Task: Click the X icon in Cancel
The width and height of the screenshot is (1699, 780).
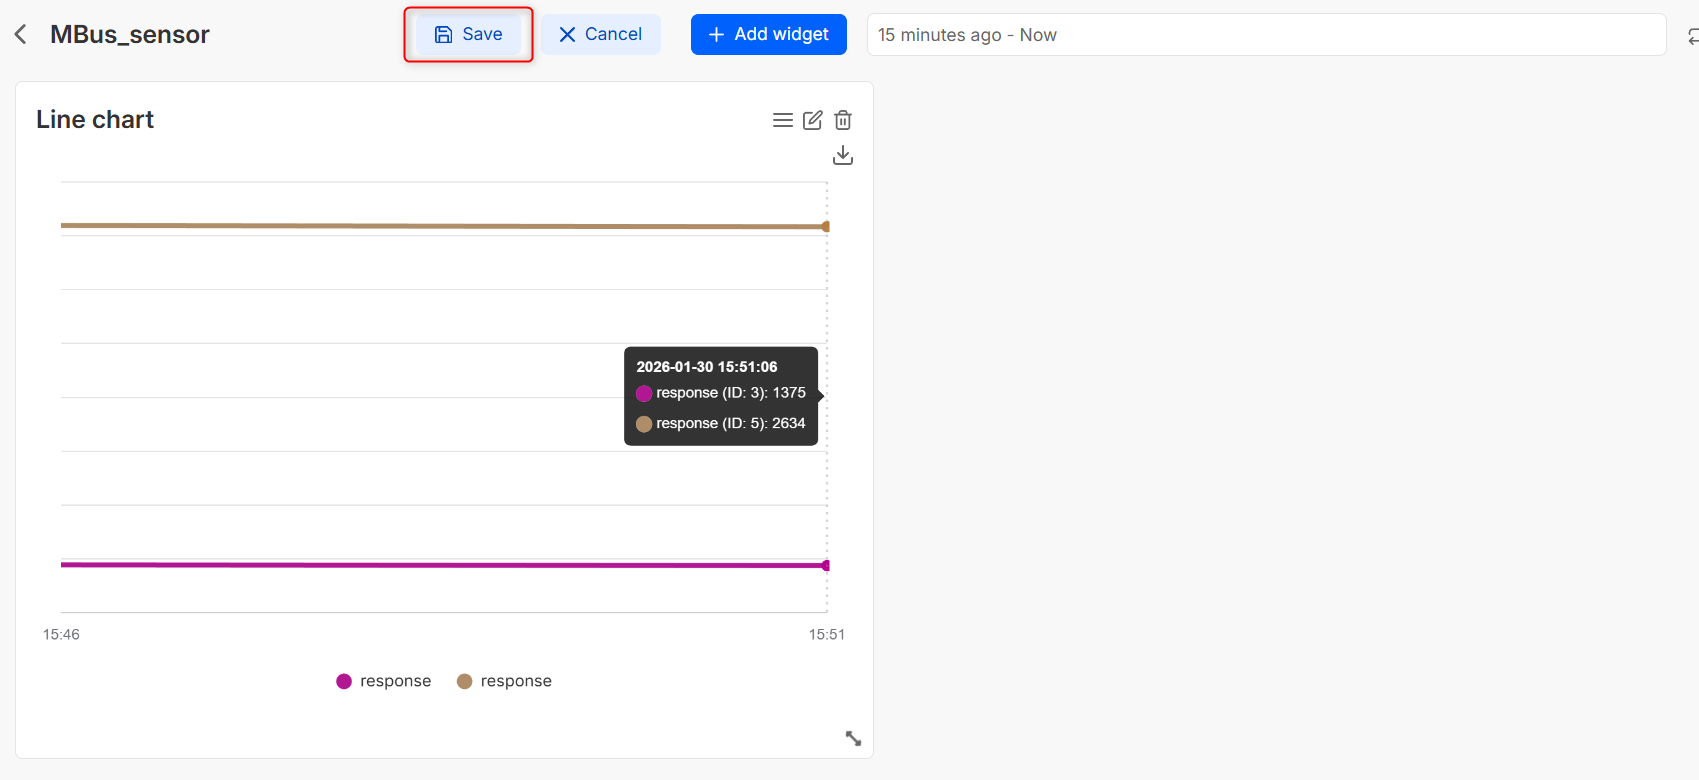Action: pyautogui.click(x=567, y=35)
